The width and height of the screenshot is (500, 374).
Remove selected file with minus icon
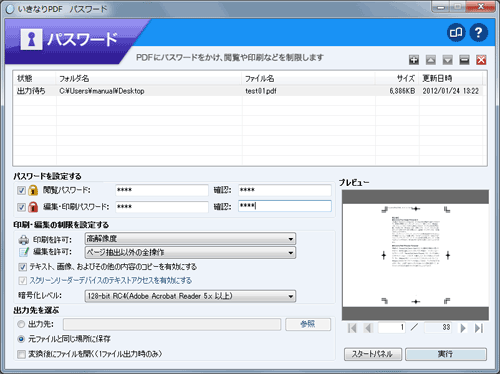464,60
